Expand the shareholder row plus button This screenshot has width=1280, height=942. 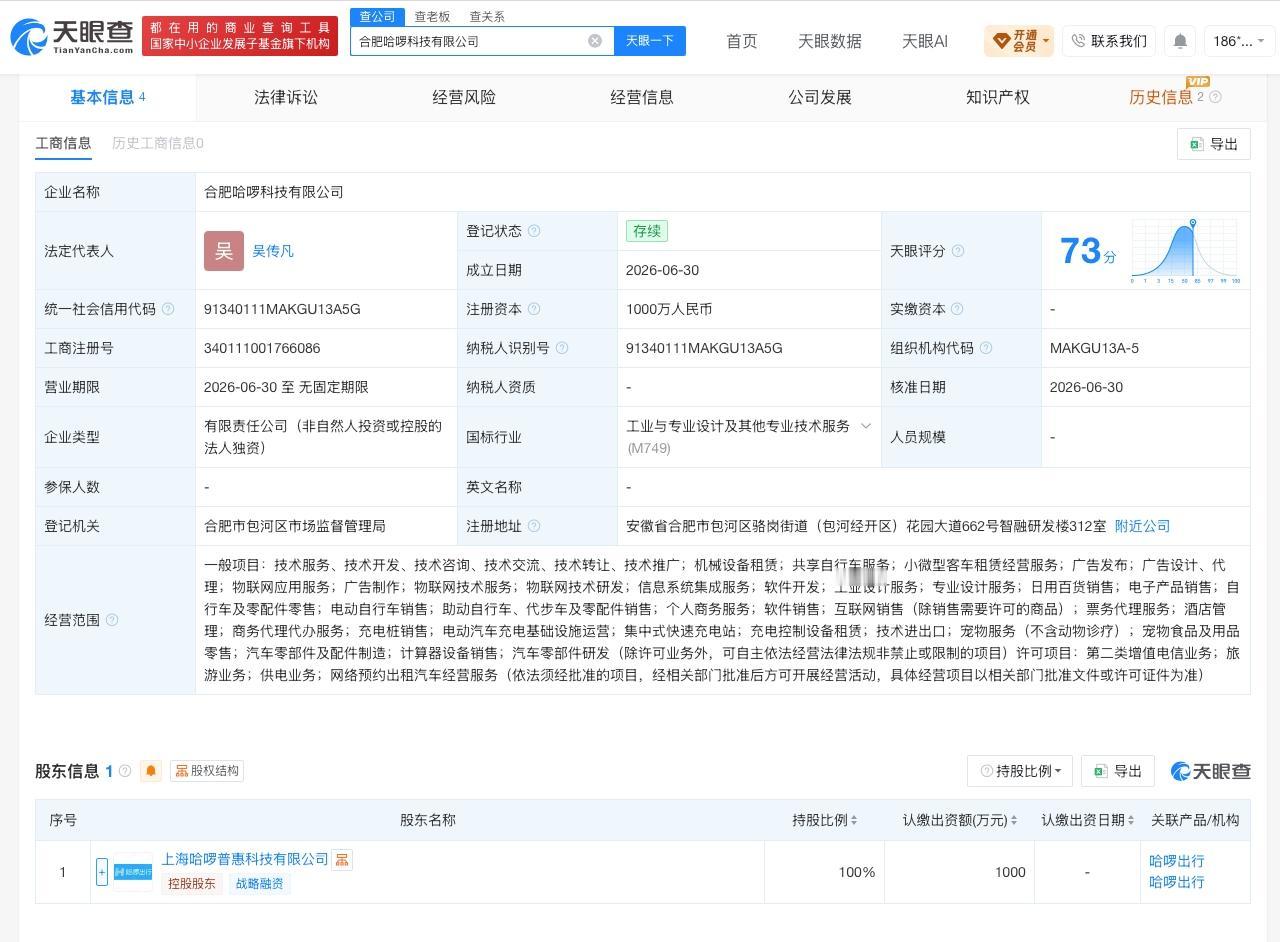pos(102,872)
